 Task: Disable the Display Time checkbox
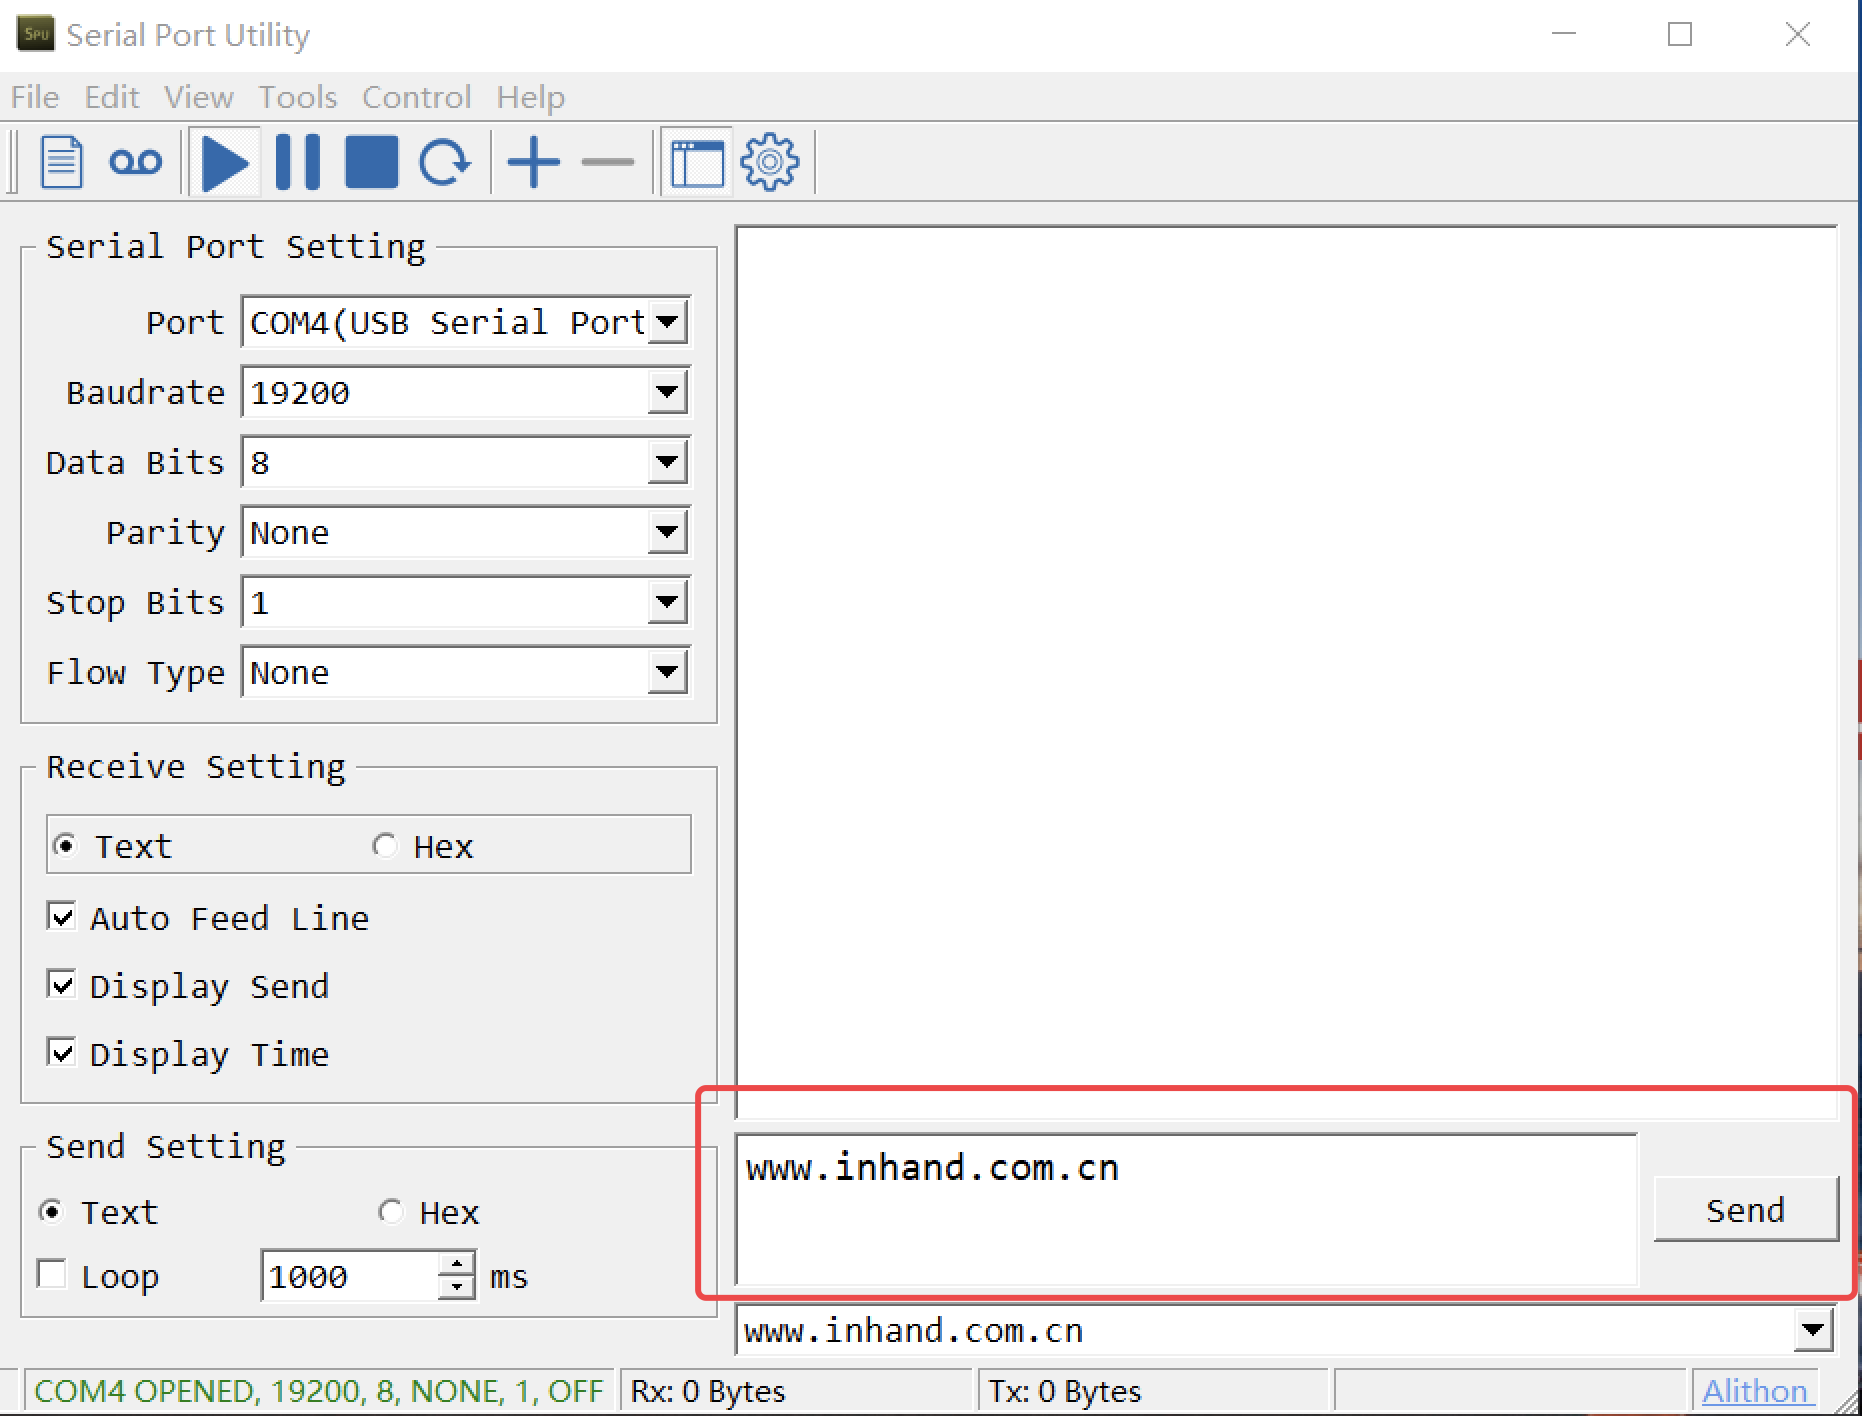pos(62,1053)
